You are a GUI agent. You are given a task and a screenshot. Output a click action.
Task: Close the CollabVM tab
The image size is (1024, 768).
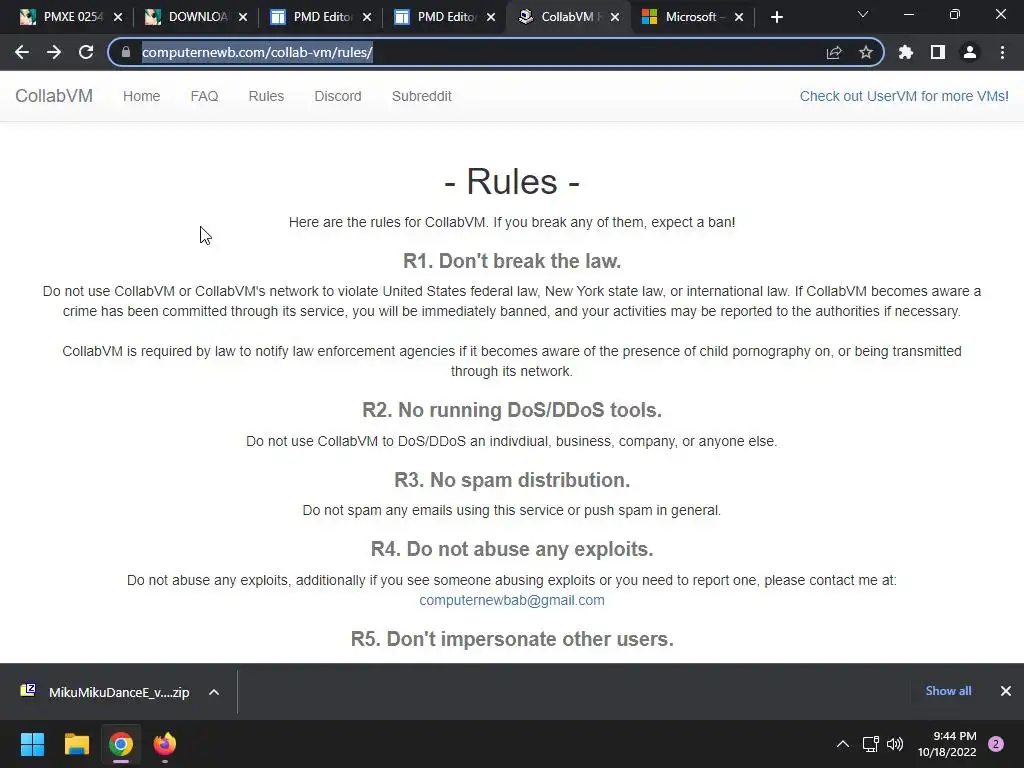[x=615, y=17]
